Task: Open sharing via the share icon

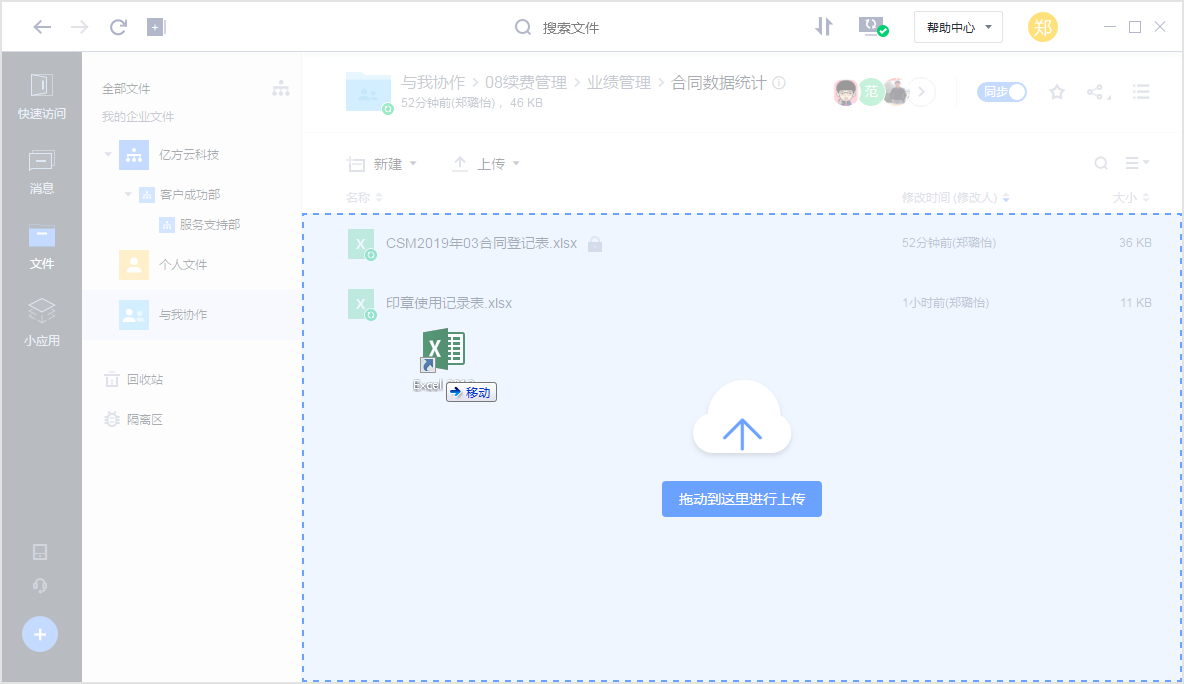Action: 1097,91
